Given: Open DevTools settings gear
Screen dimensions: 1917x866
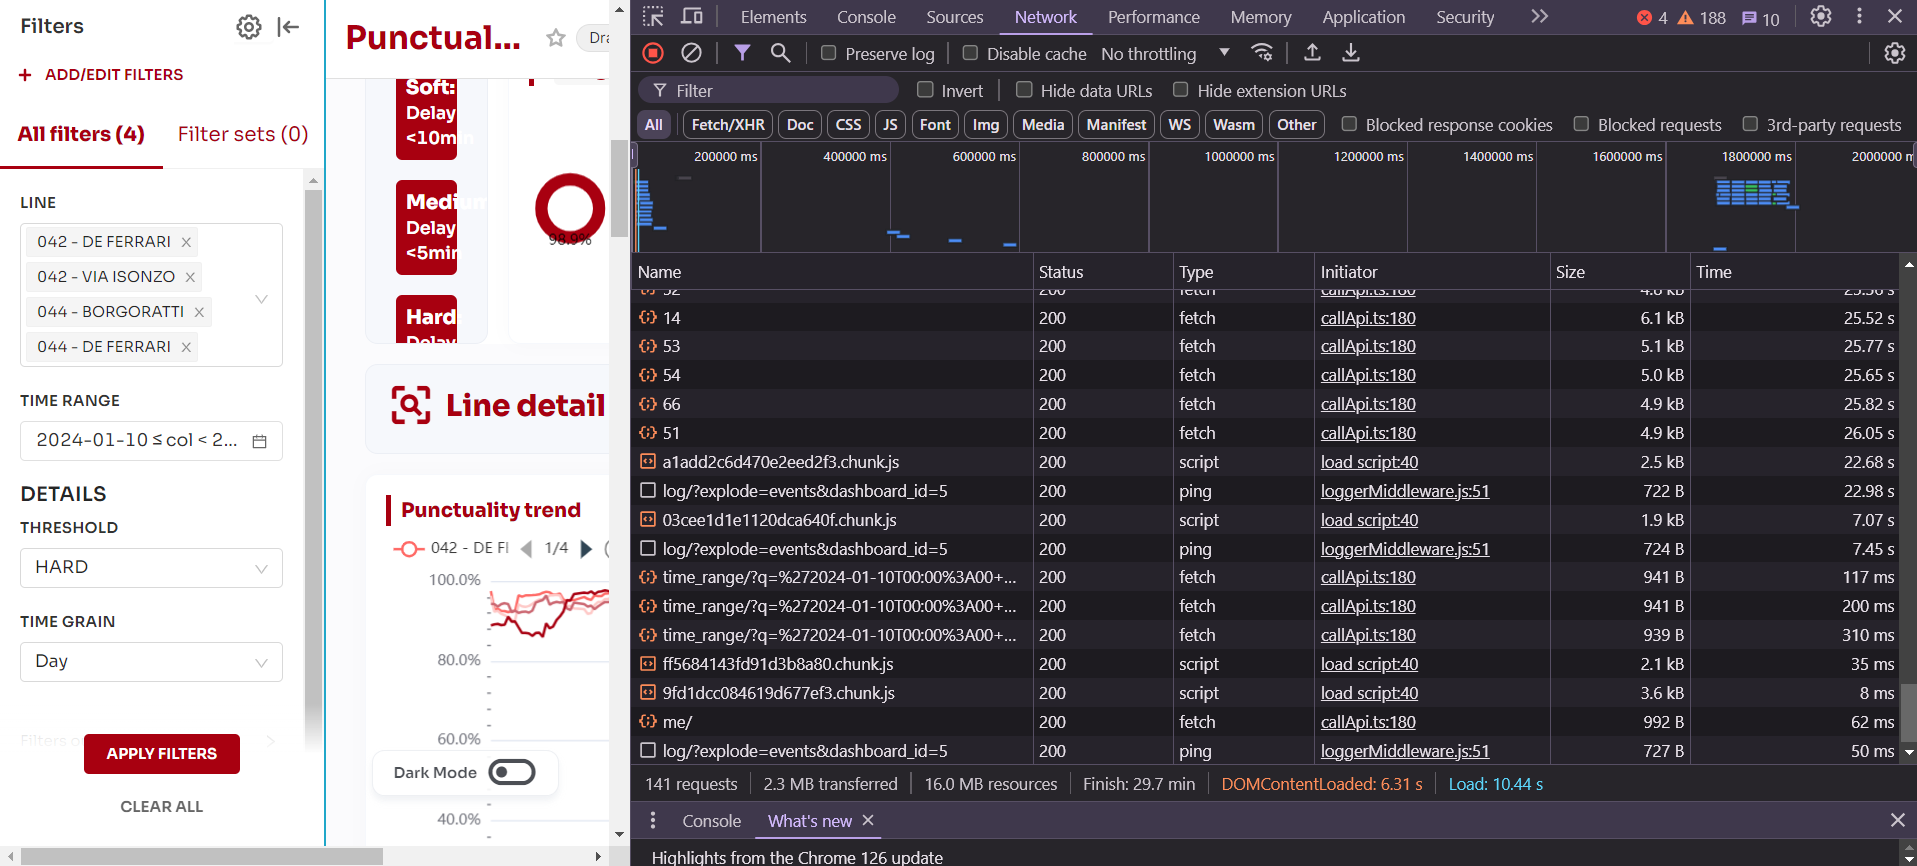Looking at the screenshot, I should pyautogui.click(x=1820, y=16).
